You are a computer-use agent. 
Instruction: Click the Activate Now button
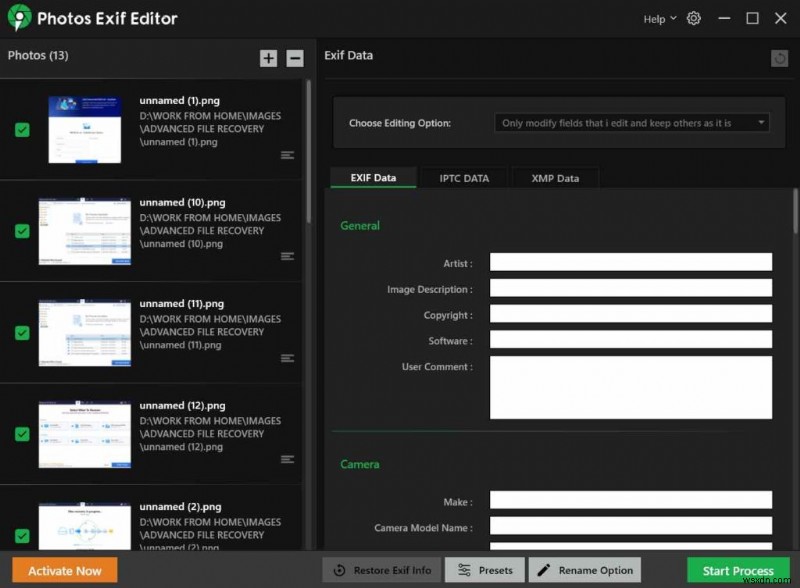tap(64, 570)
